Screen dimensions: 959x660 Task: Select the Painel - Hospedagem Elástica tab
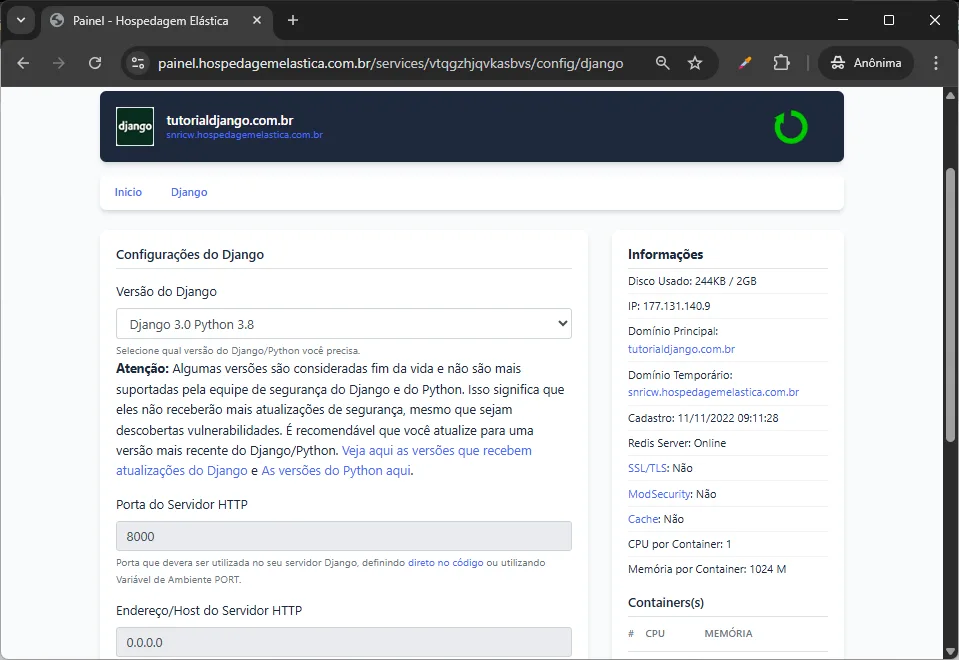pos(150,21)
